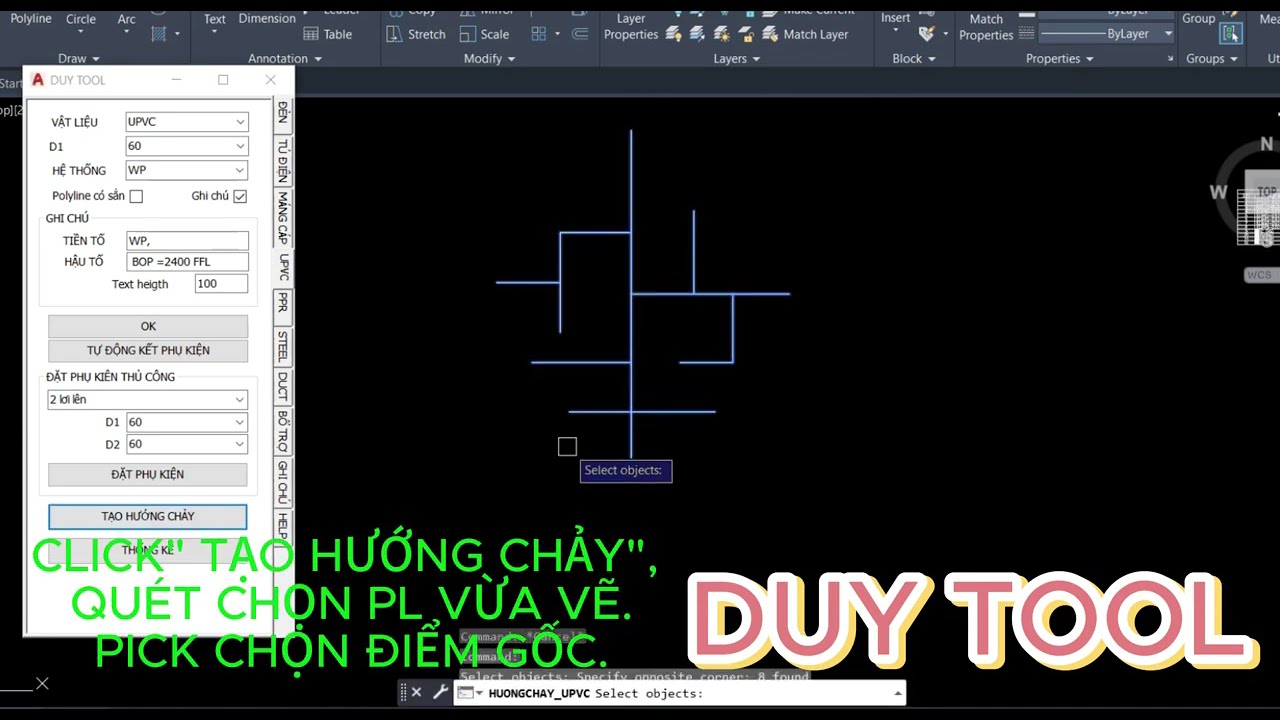1280x720 pixels.
Task: Click the Edit Attributes icon in Block panel
Action: (x=926, y=34)
